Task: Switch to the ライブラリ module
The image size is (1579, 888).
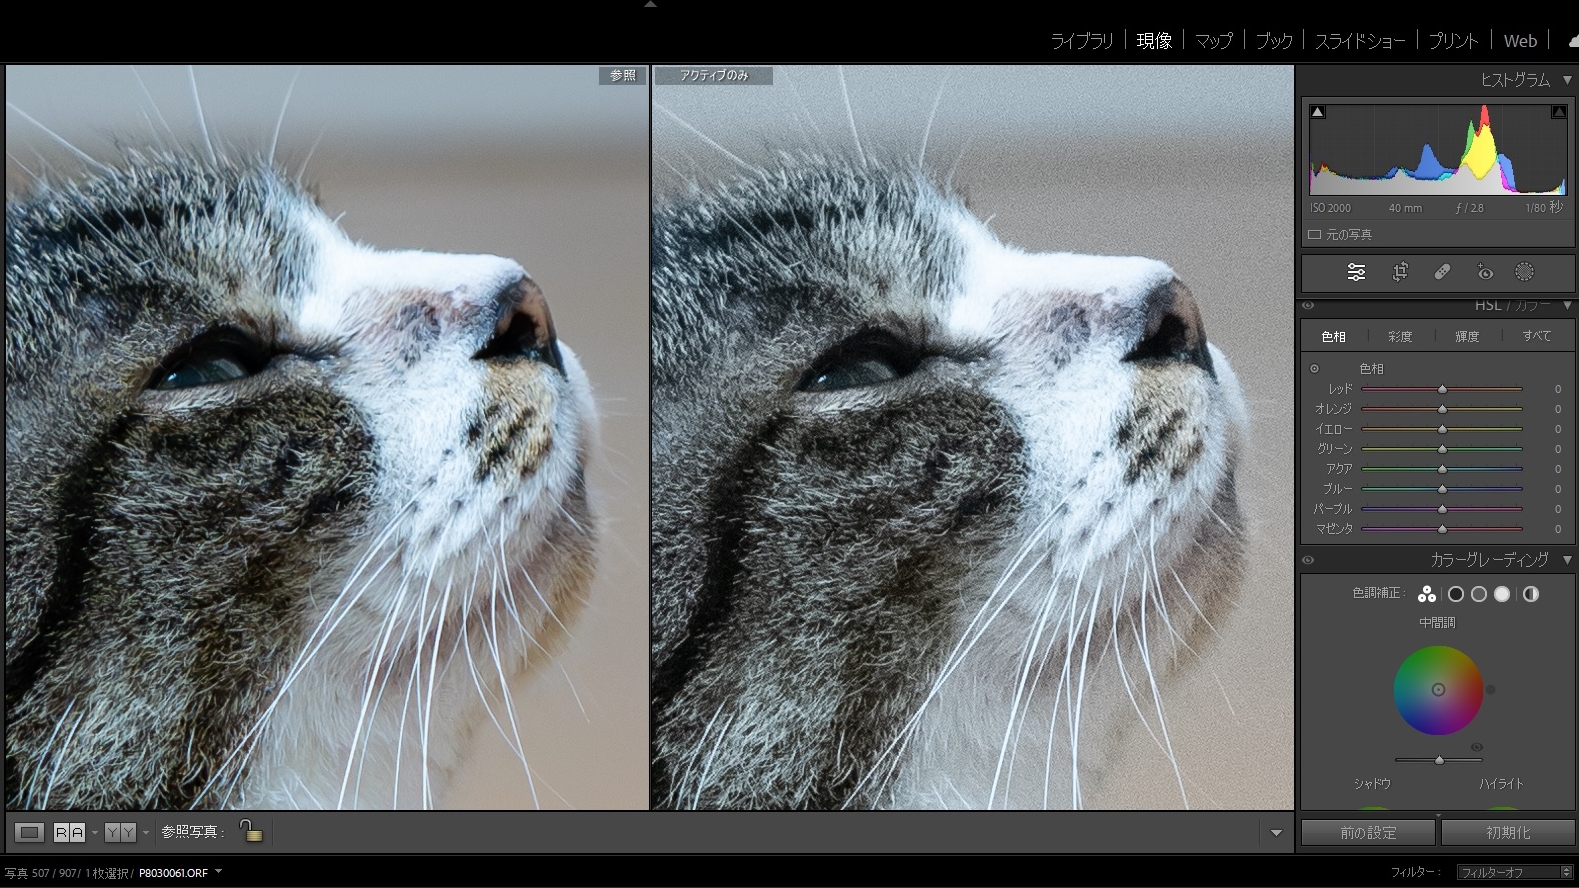Action: pyautogui.click(x=1081, y=41)
